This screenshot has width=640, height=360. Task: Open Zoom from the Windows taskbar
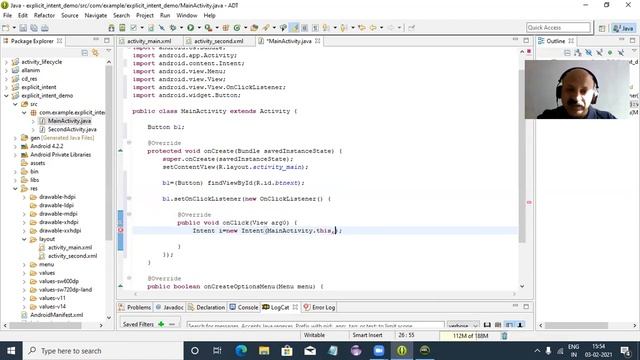pyautogui.click(x=378, y=351)
